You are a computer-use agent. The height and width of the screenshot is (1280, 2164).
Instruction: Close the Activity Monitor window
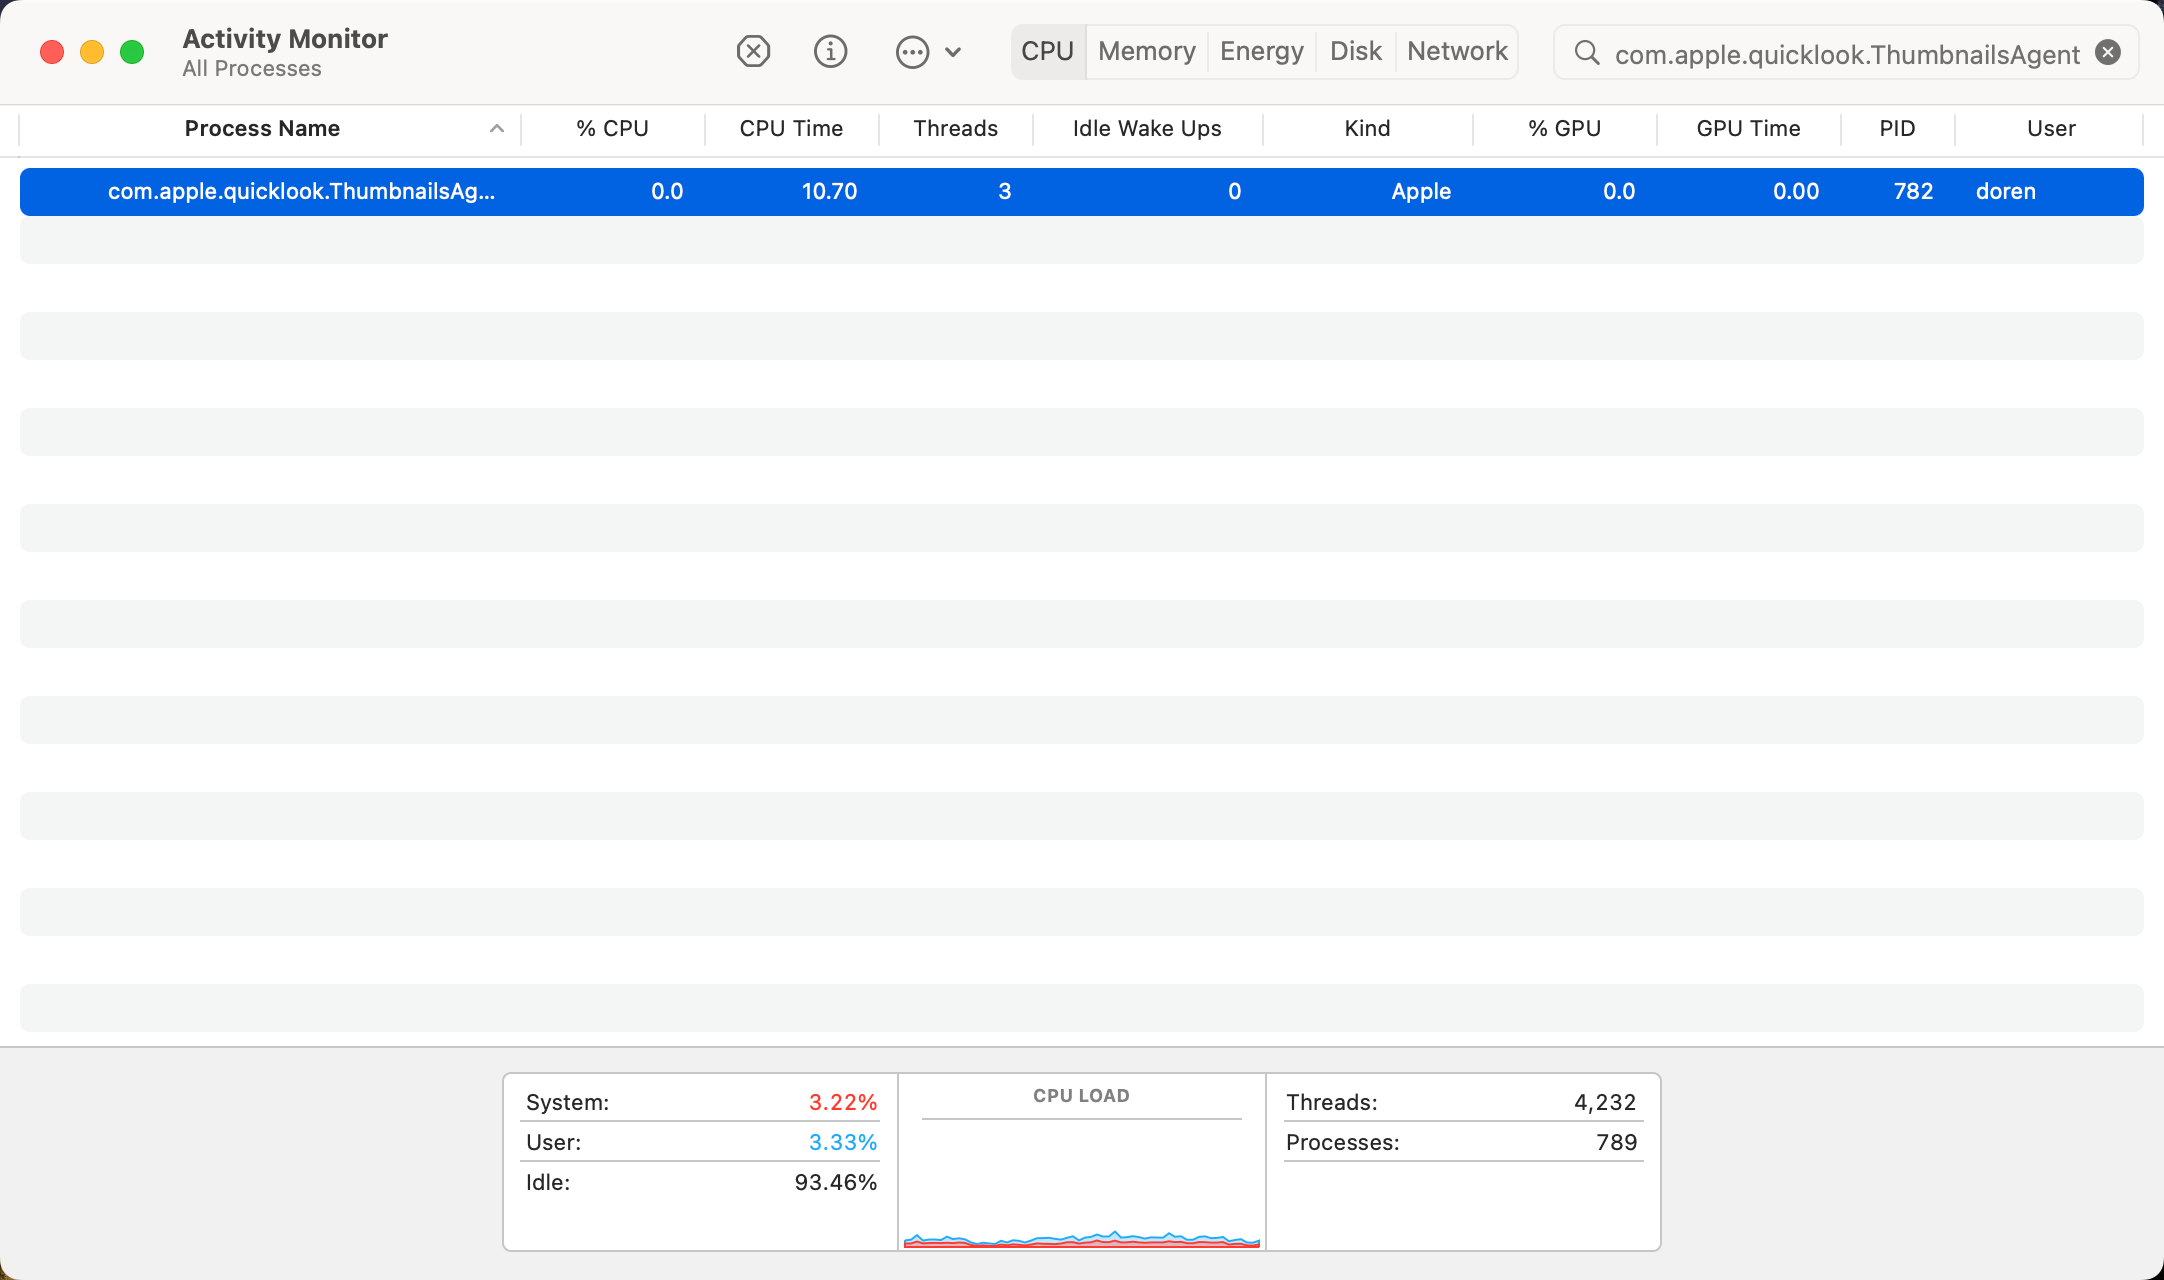[52, 52]
